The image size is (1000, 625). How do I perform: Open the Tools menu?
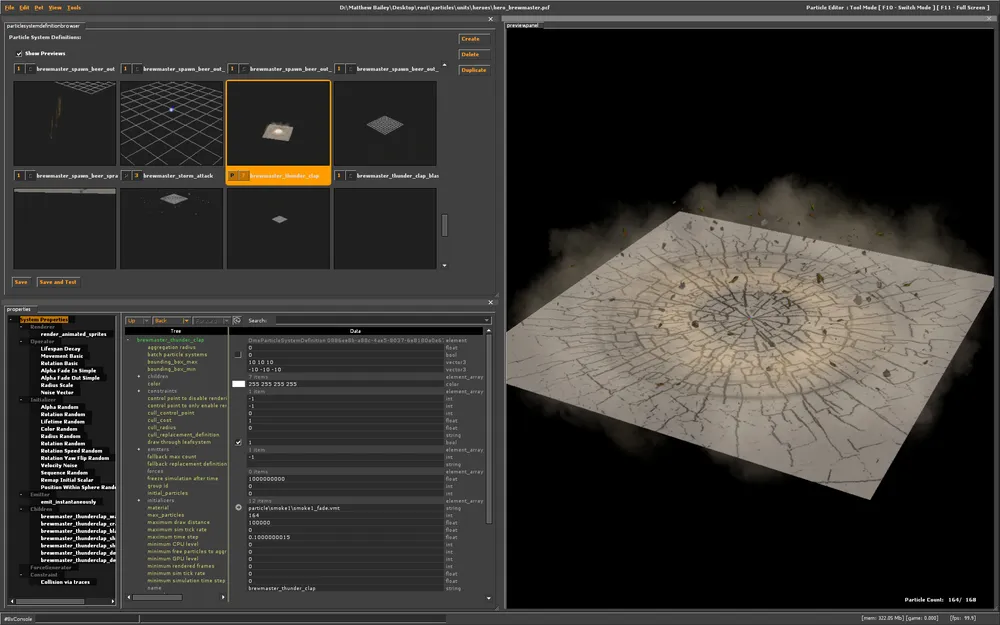tap(74, 7)
